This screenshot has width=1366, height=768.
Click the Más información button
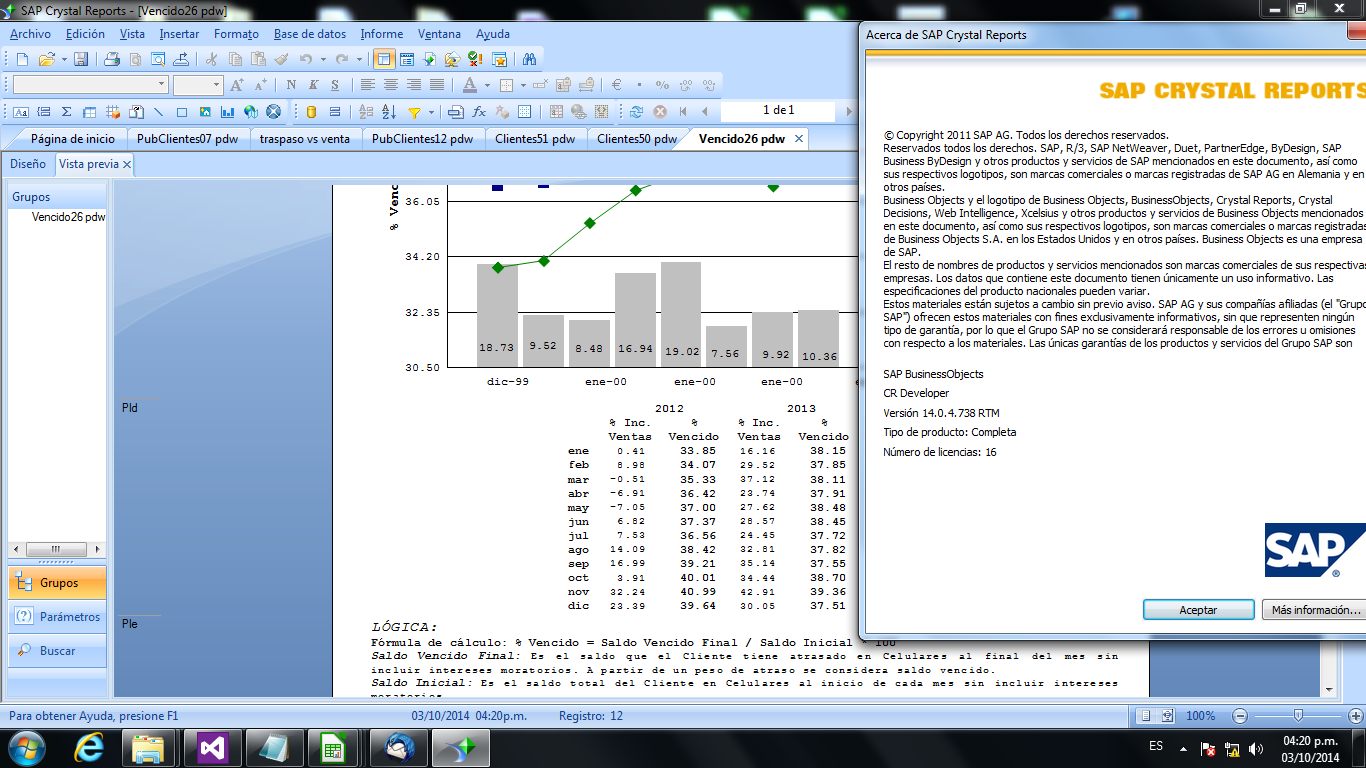coord(1314,609)
